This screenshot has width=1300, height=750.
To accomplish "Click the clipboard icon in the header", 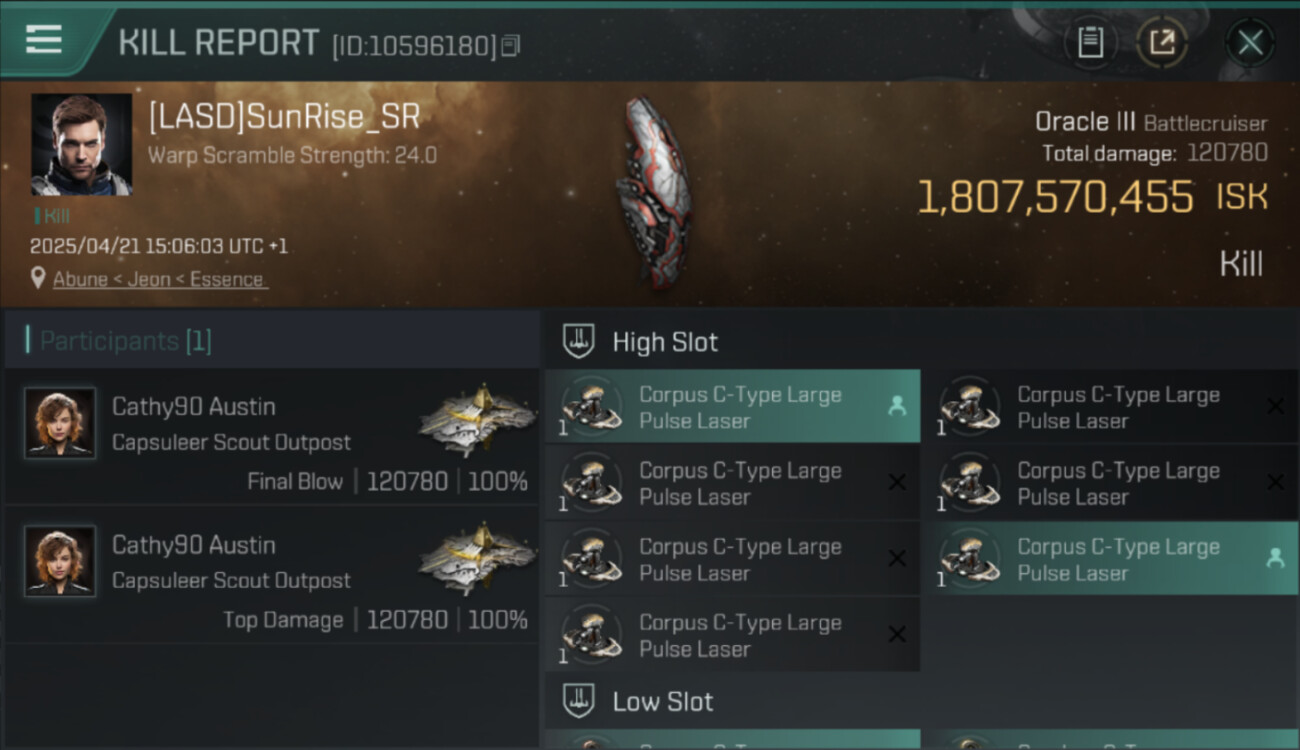I will click(x=1090, y=43).
